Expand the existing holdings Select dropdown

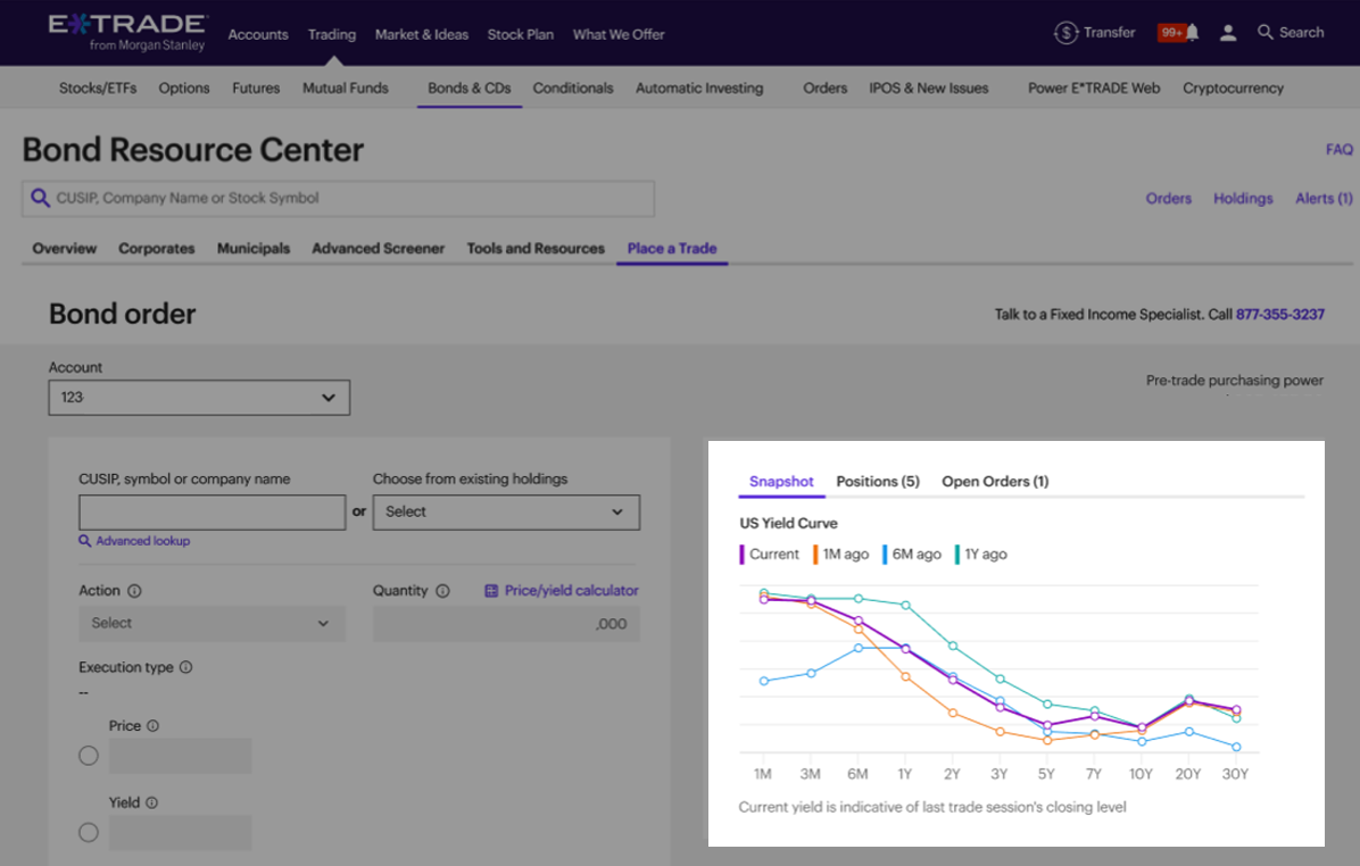(505, 512)
